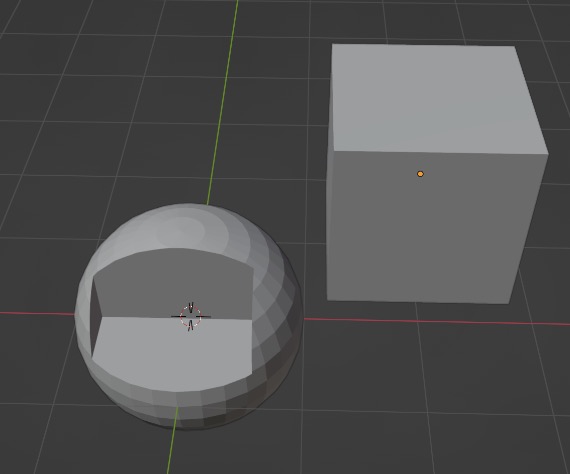Click the 3D cursor crosshair in the sphere
The image size is (570, 474).
coord(190,316)
